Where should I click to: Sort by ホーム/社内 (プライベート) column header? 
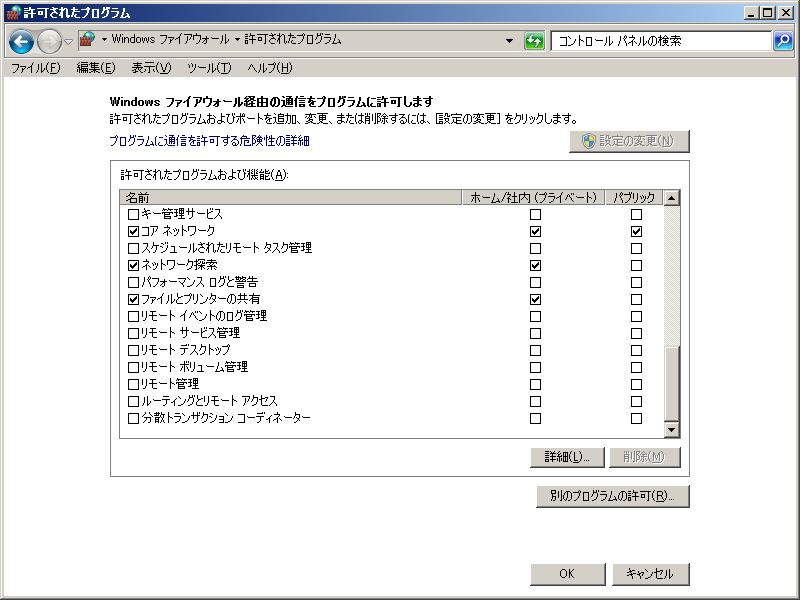533,197
